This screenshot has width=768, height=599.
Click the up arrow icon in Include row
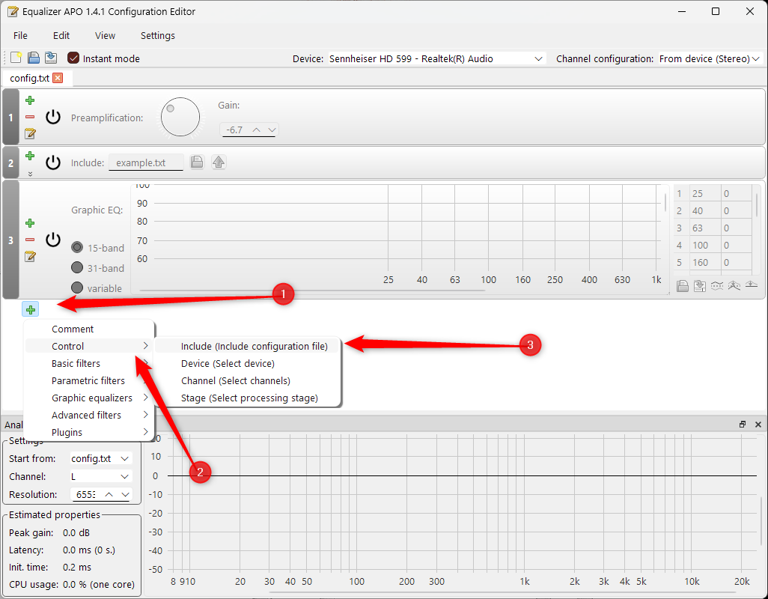point(218,163)
